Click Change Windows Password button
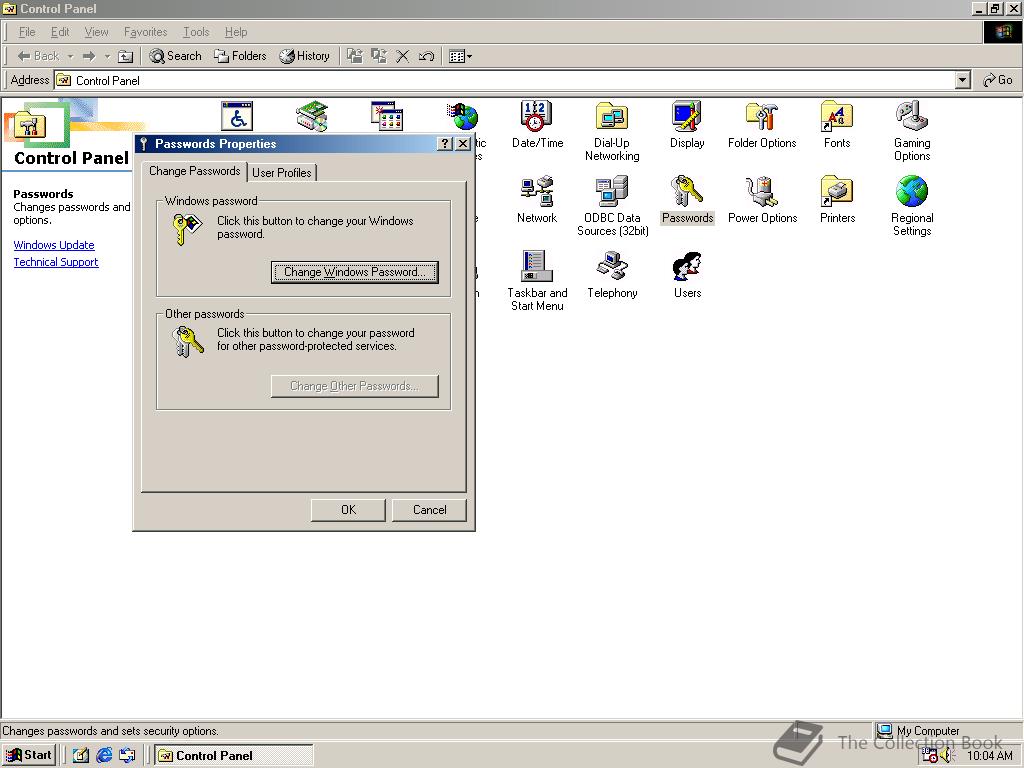 (x=355, y=272)
